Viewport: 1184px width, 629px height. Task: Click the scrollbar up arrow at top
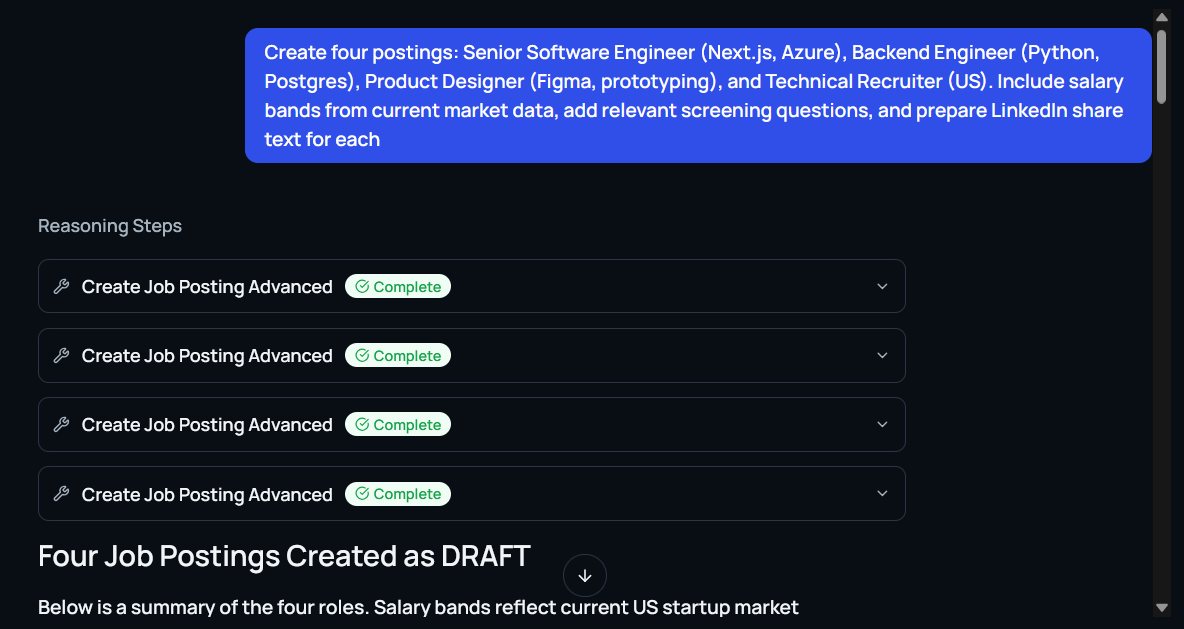click(1161, 16)
